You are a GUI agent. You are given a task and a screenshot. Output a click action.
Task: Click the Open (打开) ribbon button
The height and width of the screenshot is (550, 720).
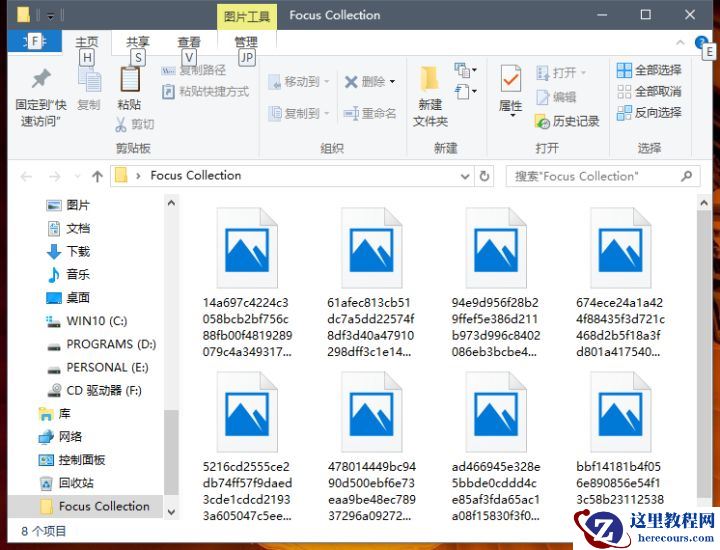click(x=561, y=73)
